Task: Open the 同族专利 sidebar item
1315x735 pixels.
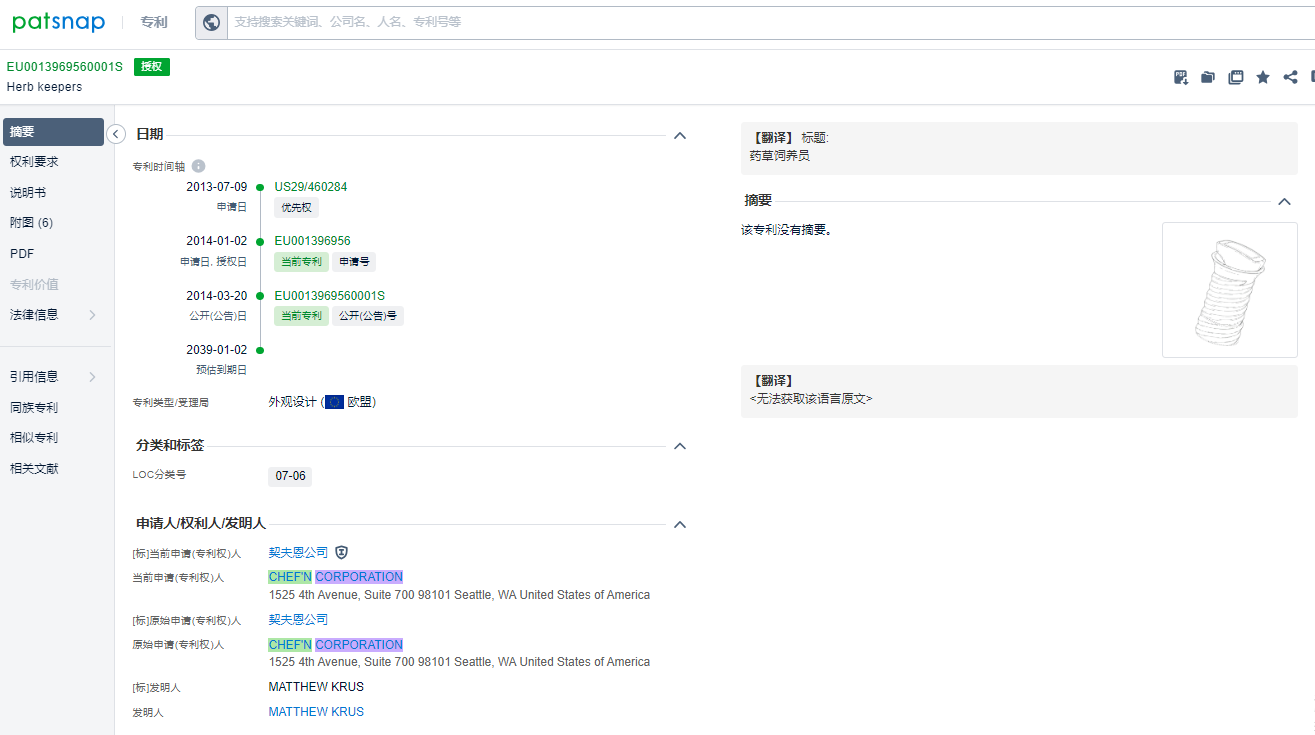Action: [35, 408]
